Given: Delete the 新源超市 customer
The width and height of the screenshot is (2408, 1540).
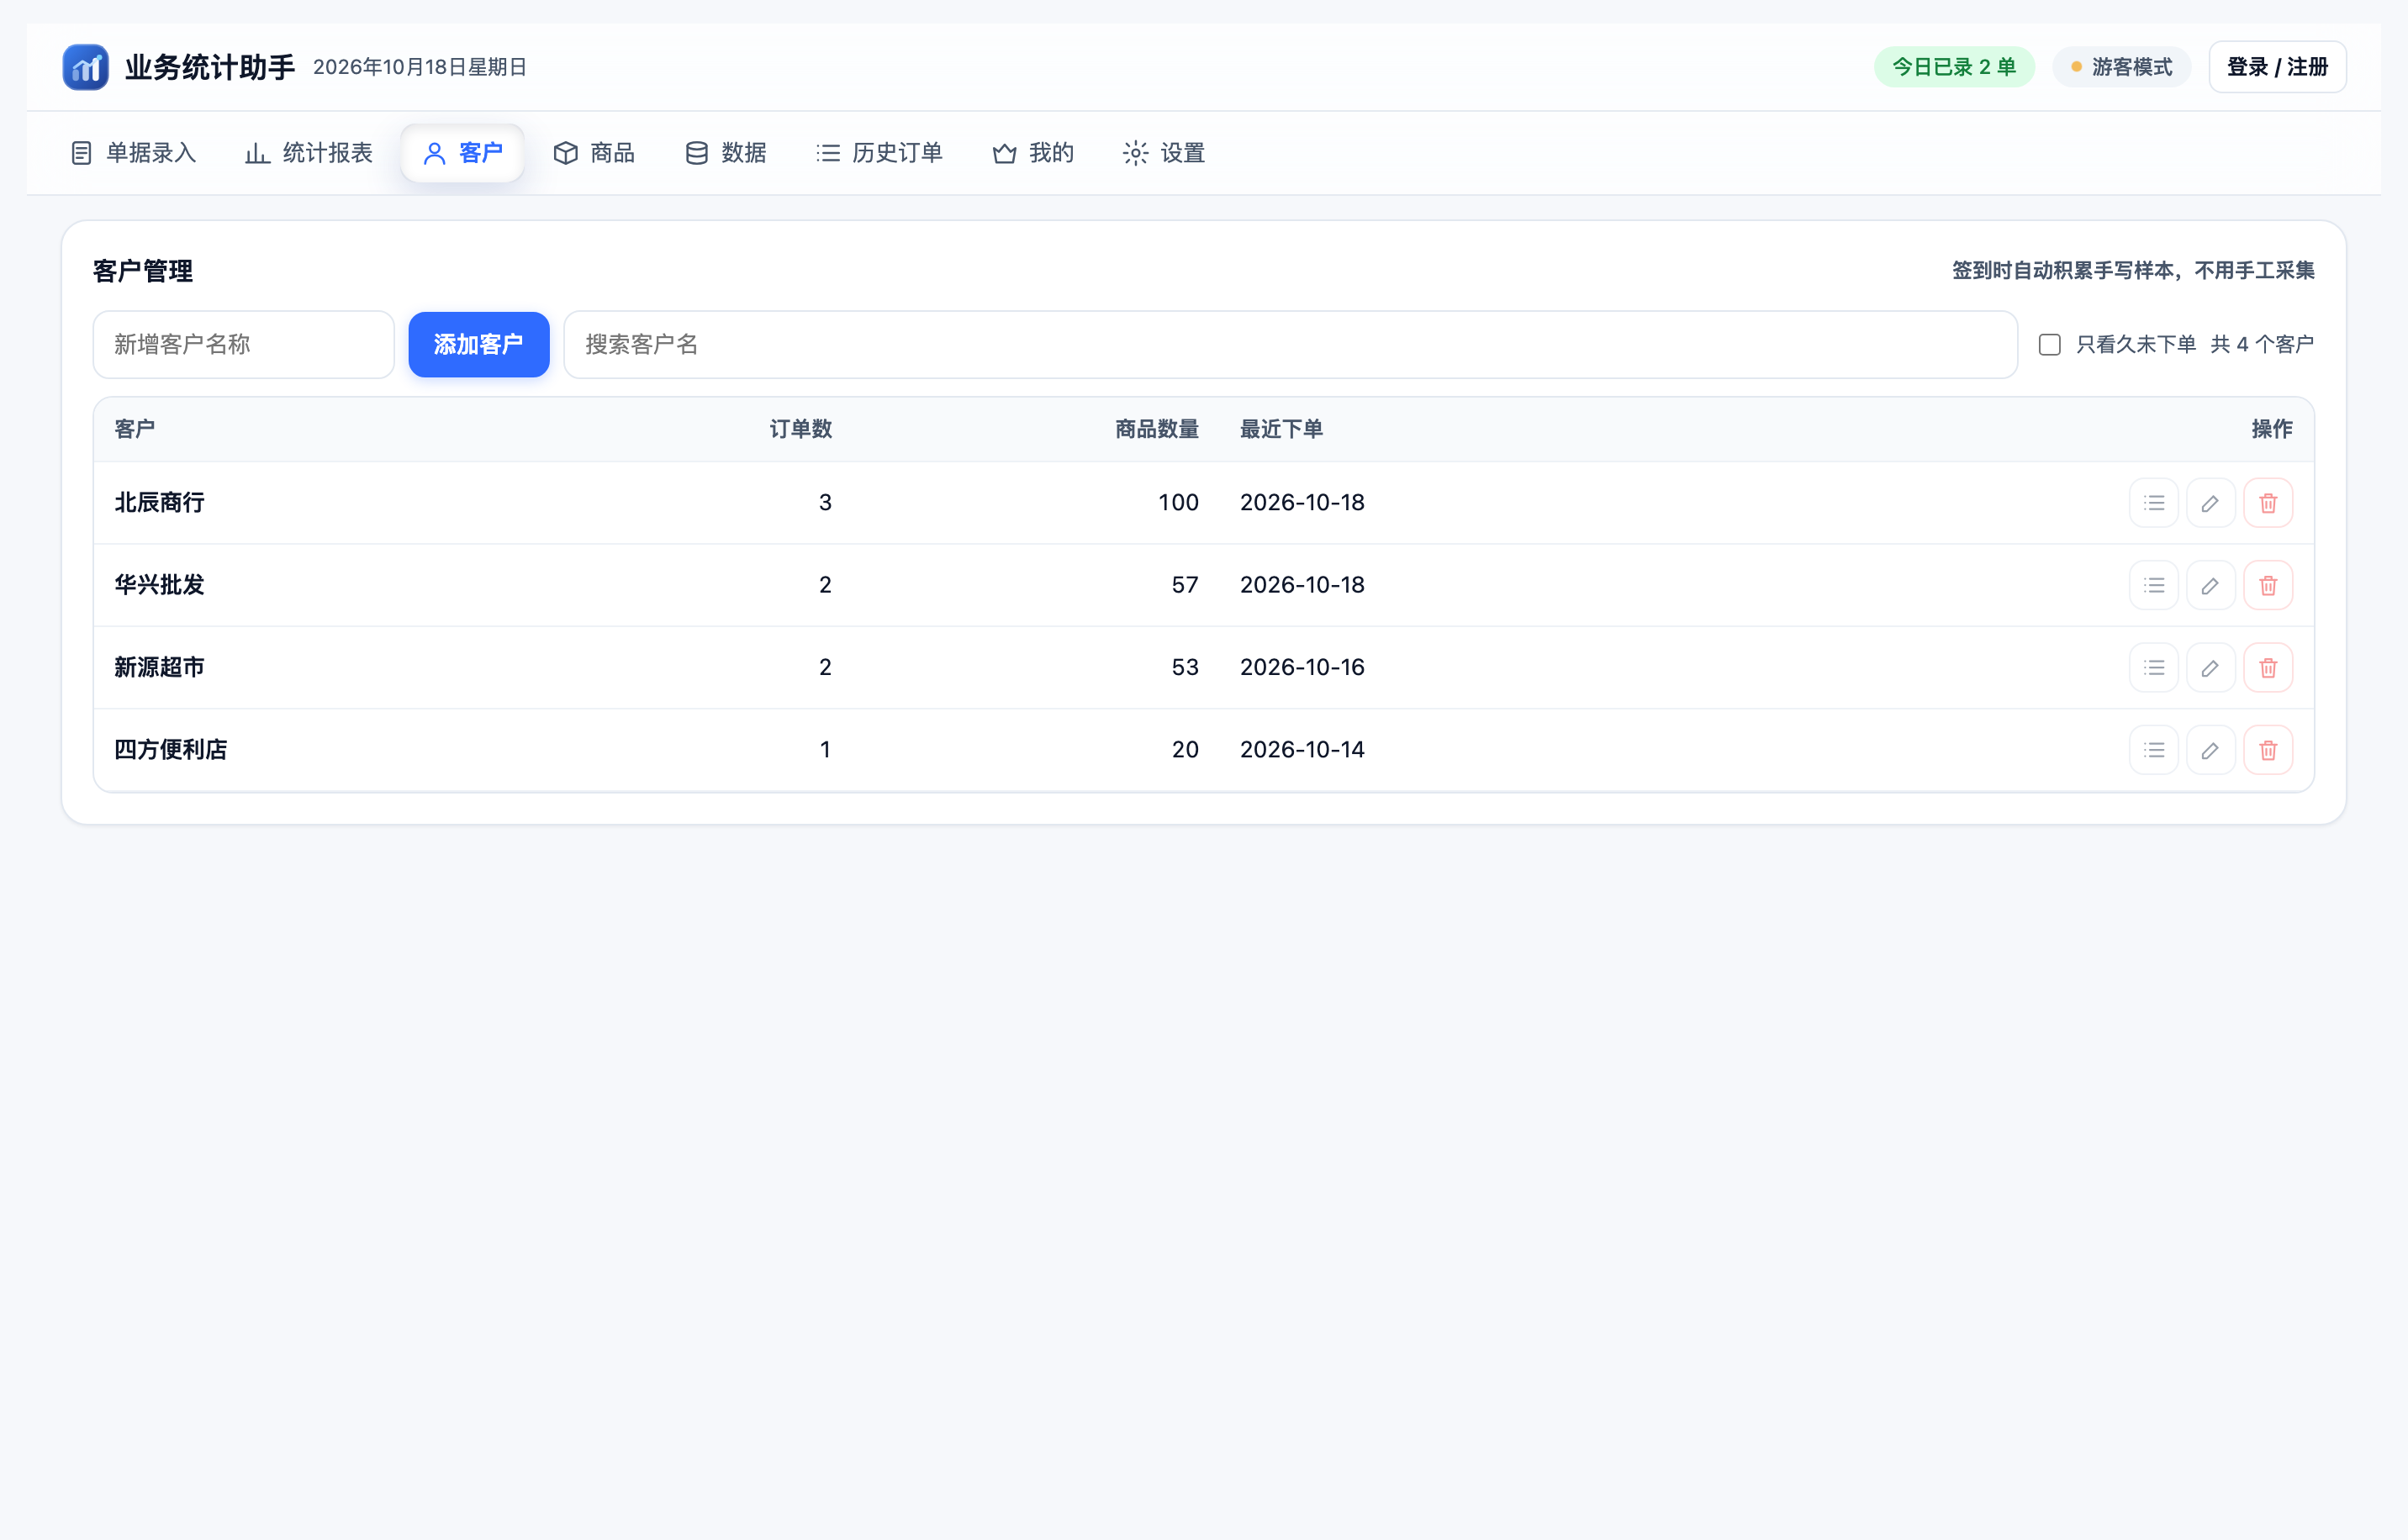Looking at the screenshot, I should tap(2268, 667).
